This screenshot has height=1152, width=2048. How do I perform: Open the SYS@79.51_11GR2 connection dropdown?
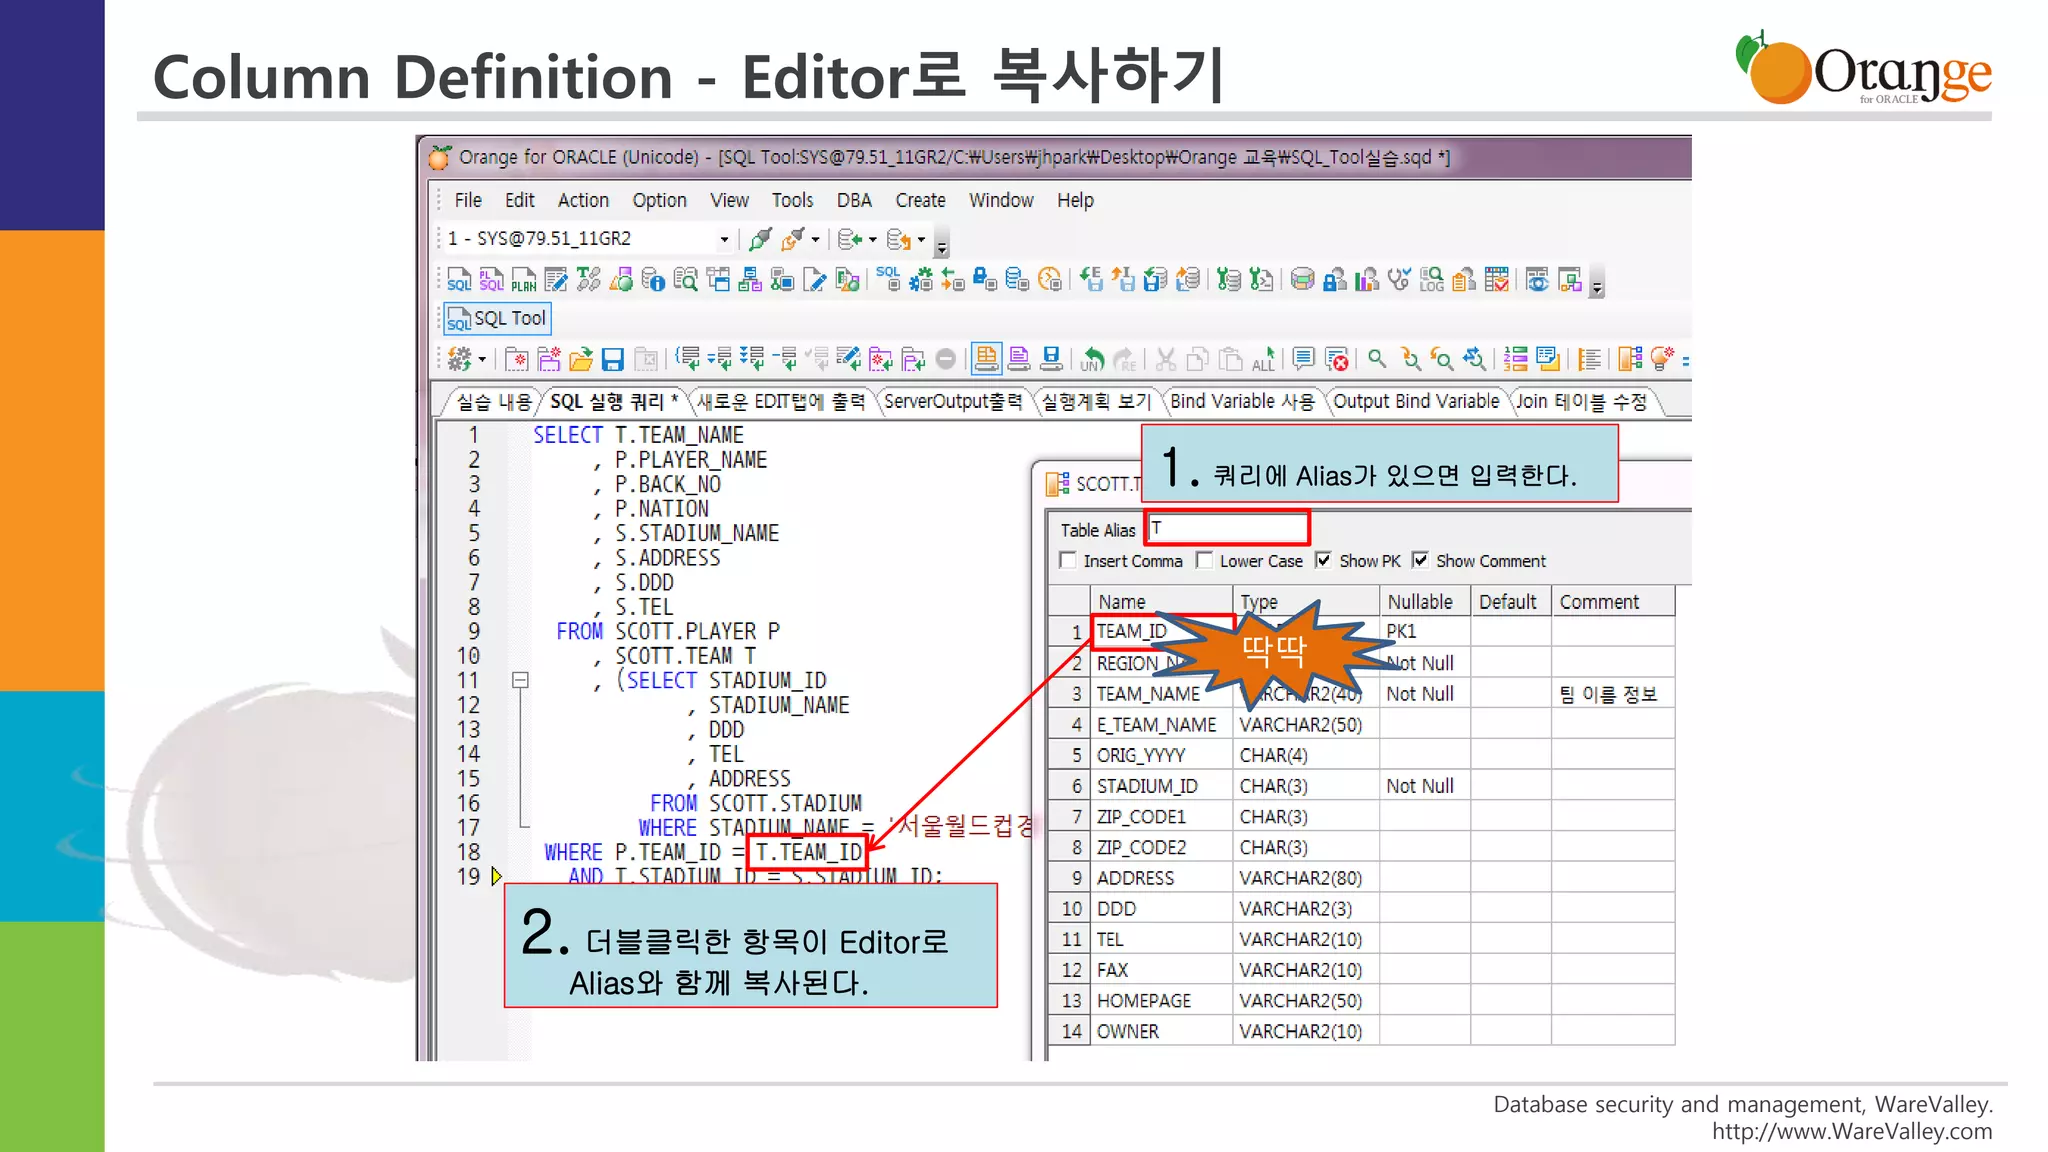click(x=724, y=239)
